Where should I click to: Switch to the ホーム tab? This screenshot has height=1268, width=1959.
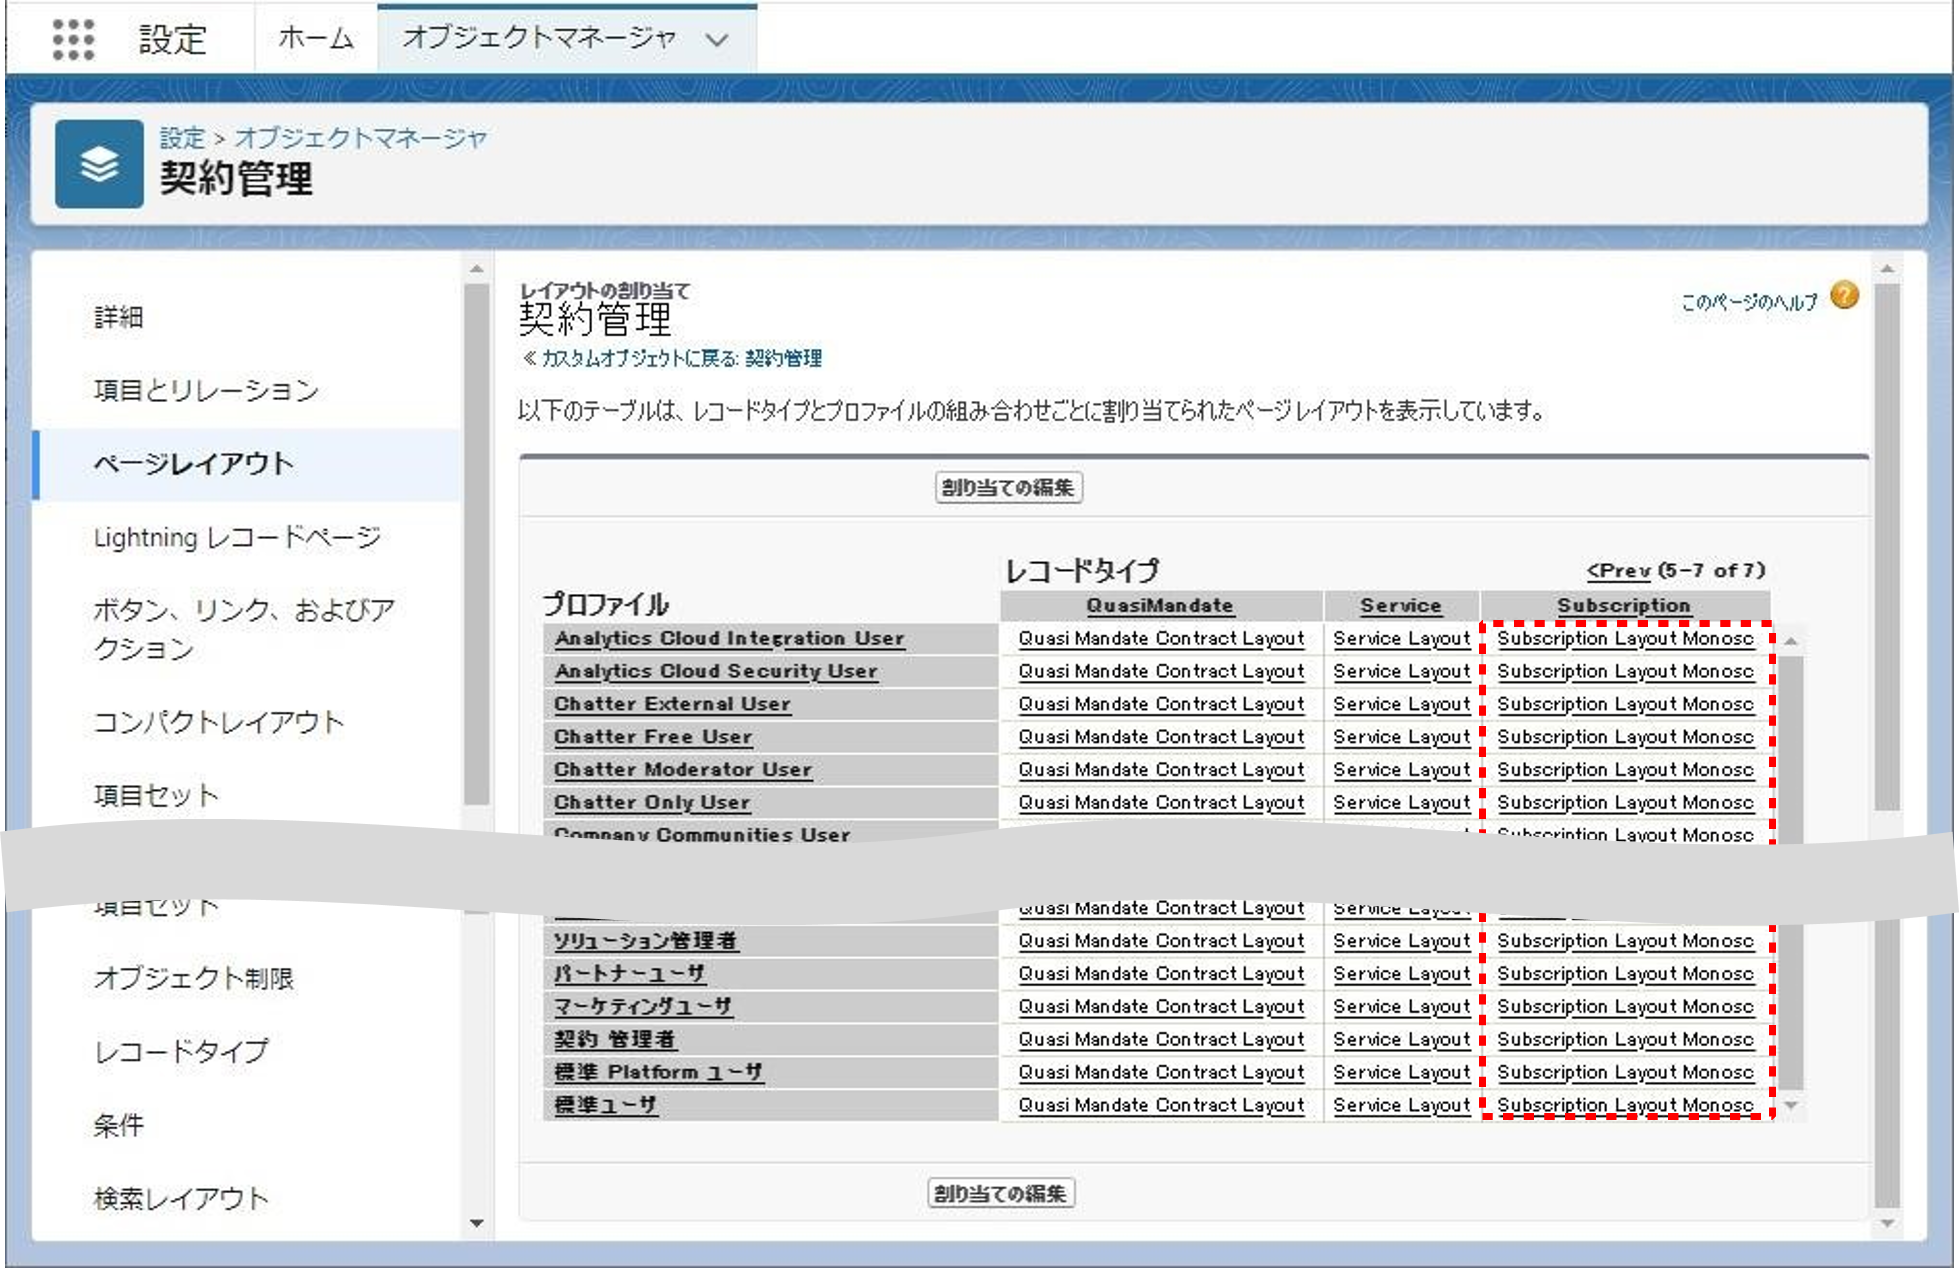pyautogui.click(x=315, y=38)
